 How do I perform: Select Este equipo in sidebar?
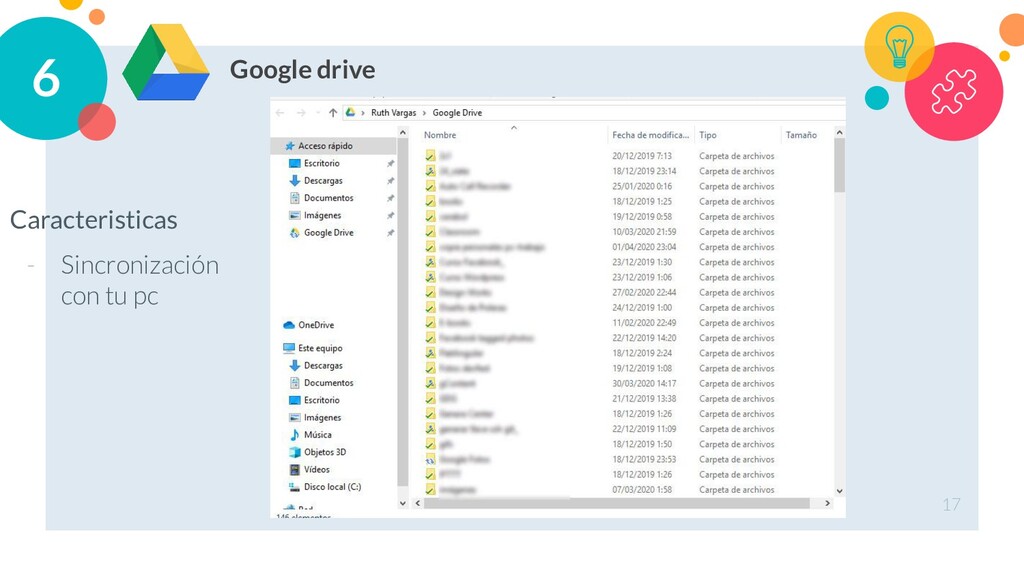(x=320, y=348)
